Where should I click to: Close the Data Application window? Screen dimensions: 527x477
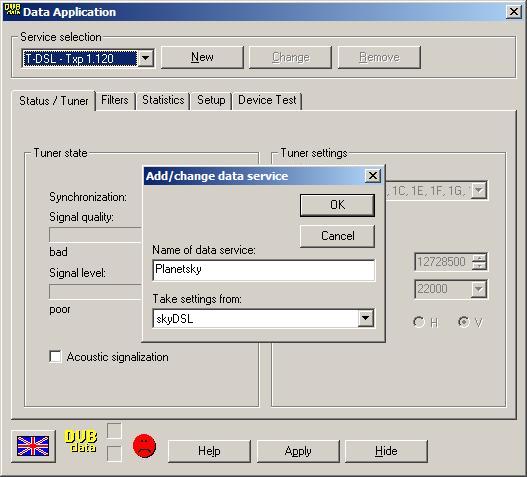click(x=514, y=12)
